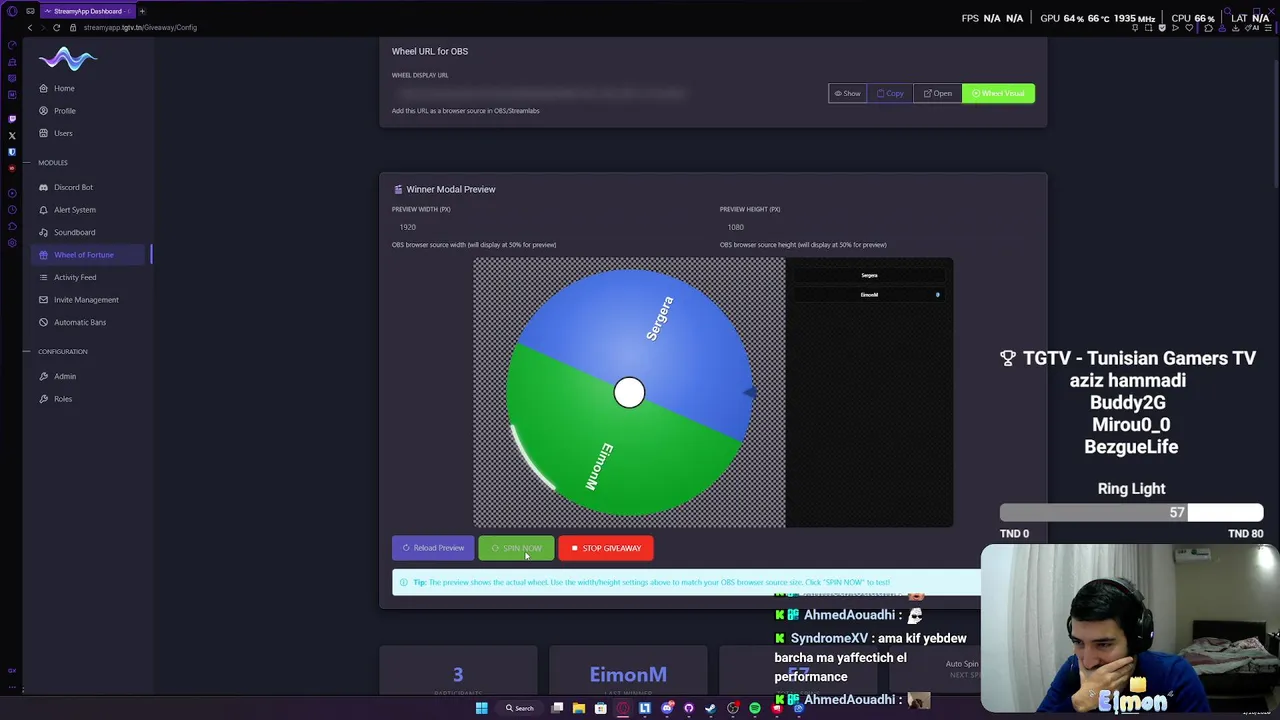
Task: Open Microsoft Store from the taskbar
Action: (x=600, y=708)
